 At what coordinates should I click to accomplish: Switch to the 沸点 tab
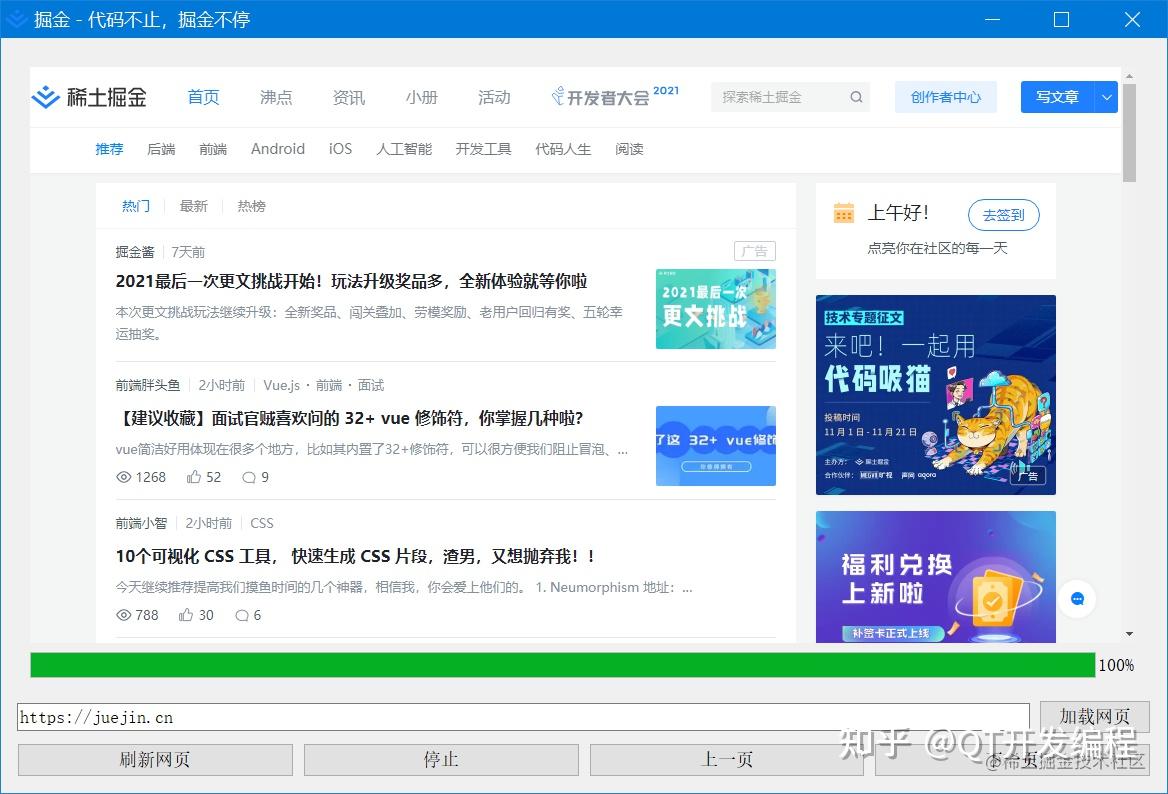tap(275, 97)
